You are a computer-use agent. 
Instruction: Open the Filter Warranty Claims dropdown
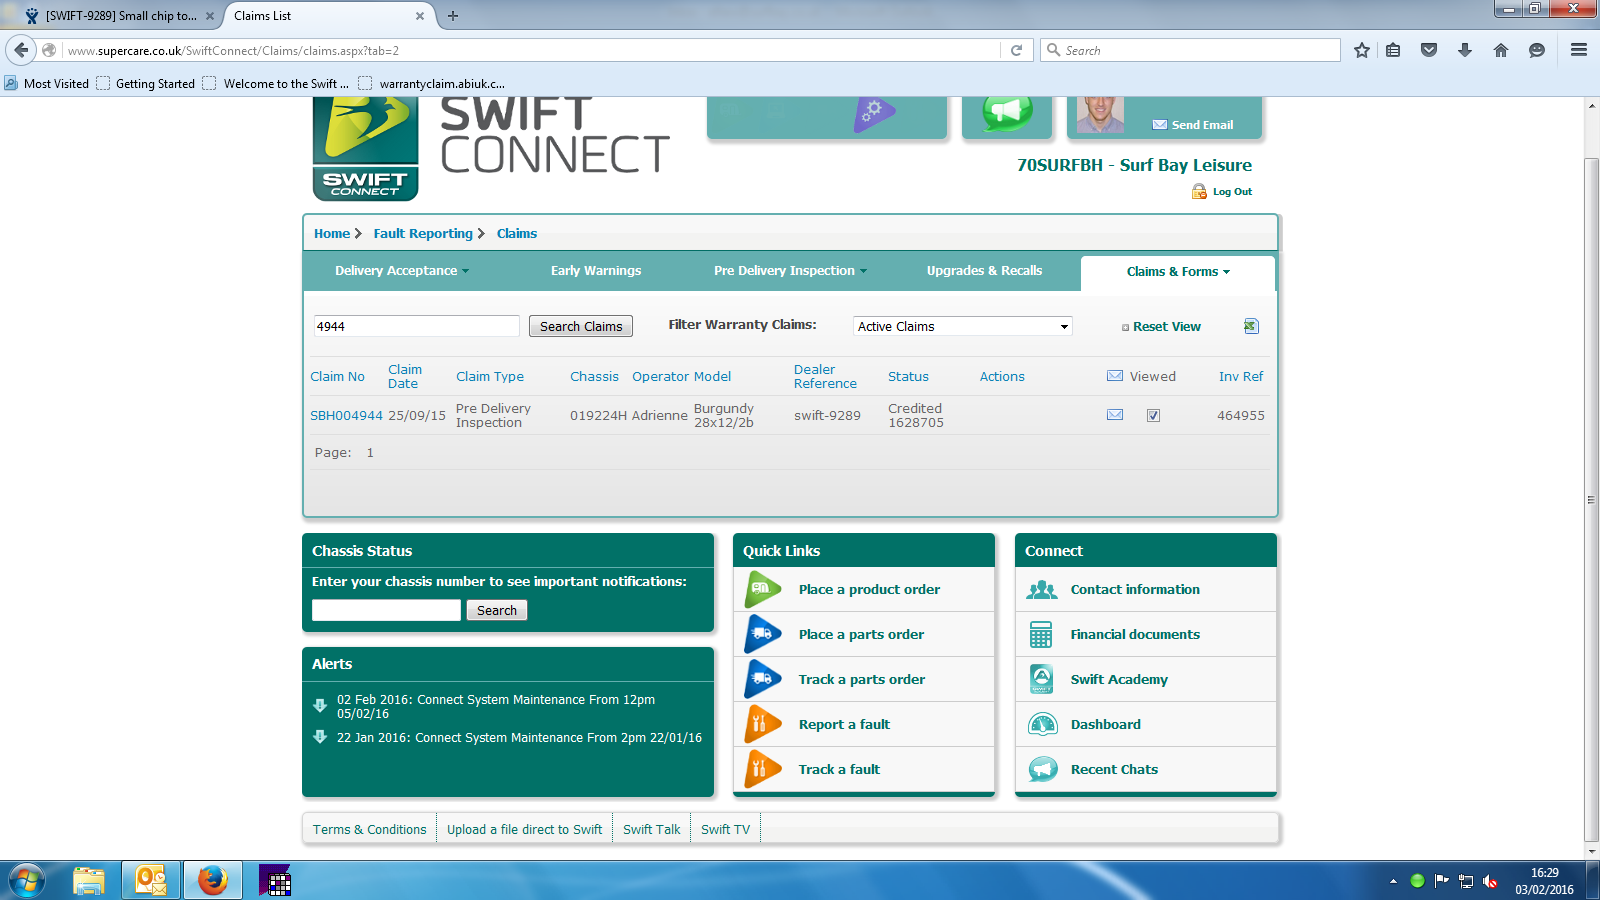[962, 326]
